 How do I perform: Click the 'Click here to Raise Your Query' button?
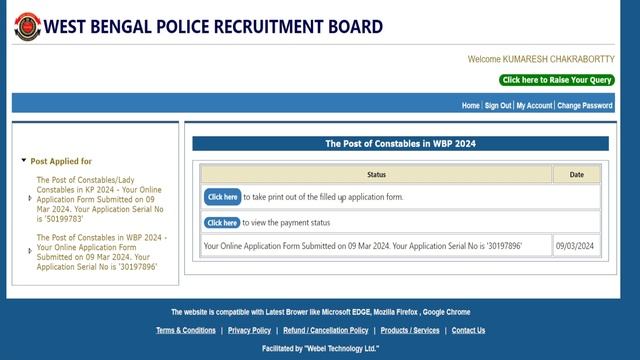557,80
